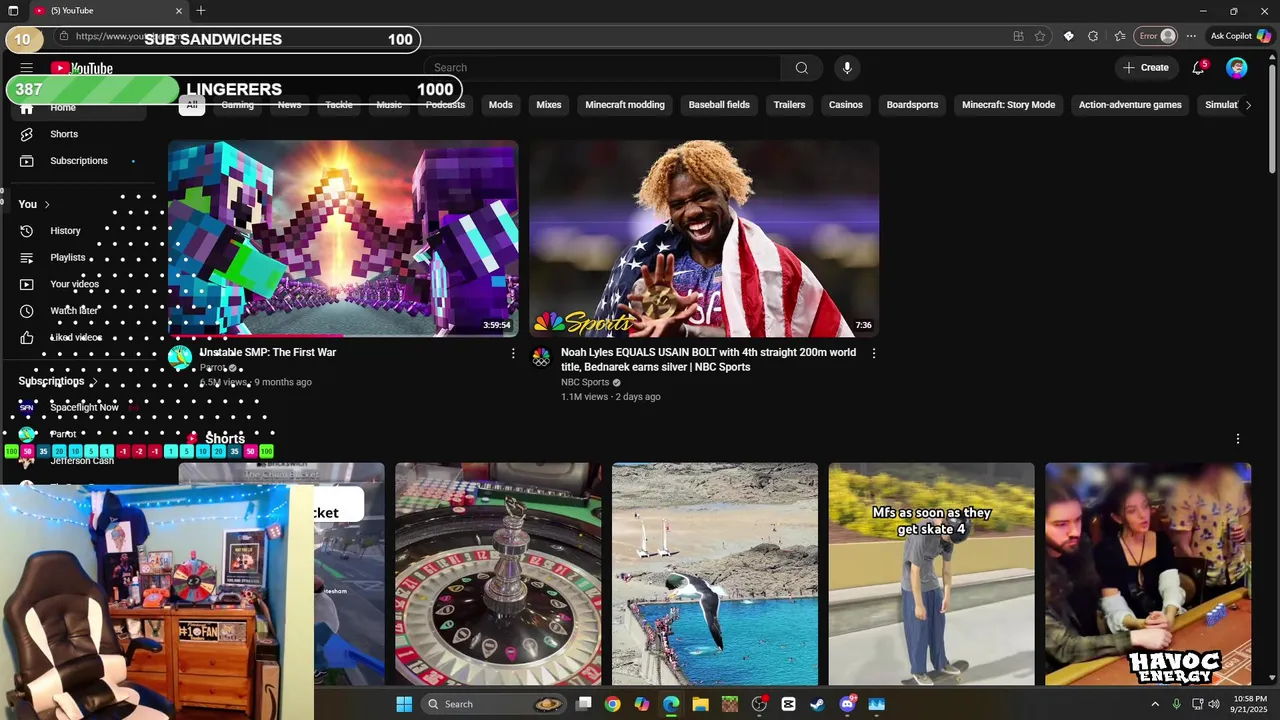Open the browser favorites list icon
This screenshot has width=1280, height=720.
(x=1120, y=36)
